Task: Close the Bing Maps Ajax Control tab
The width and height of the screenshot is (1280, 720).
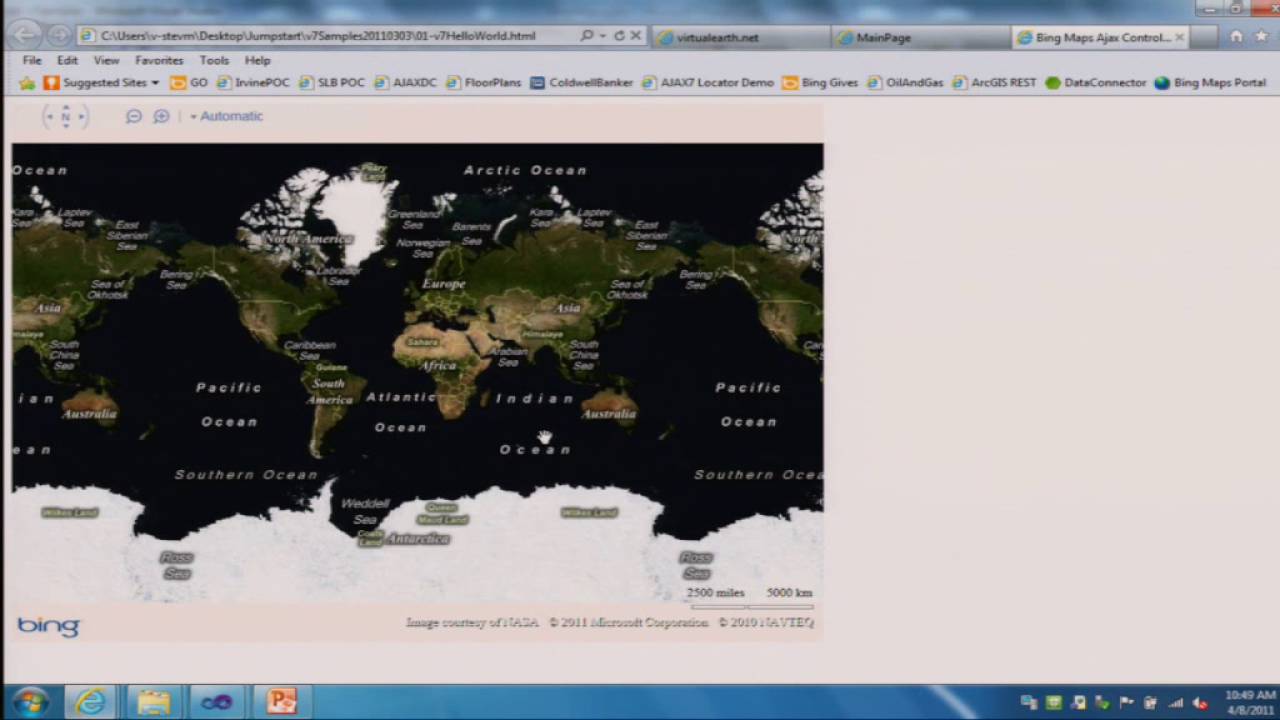Action: 1179,37
